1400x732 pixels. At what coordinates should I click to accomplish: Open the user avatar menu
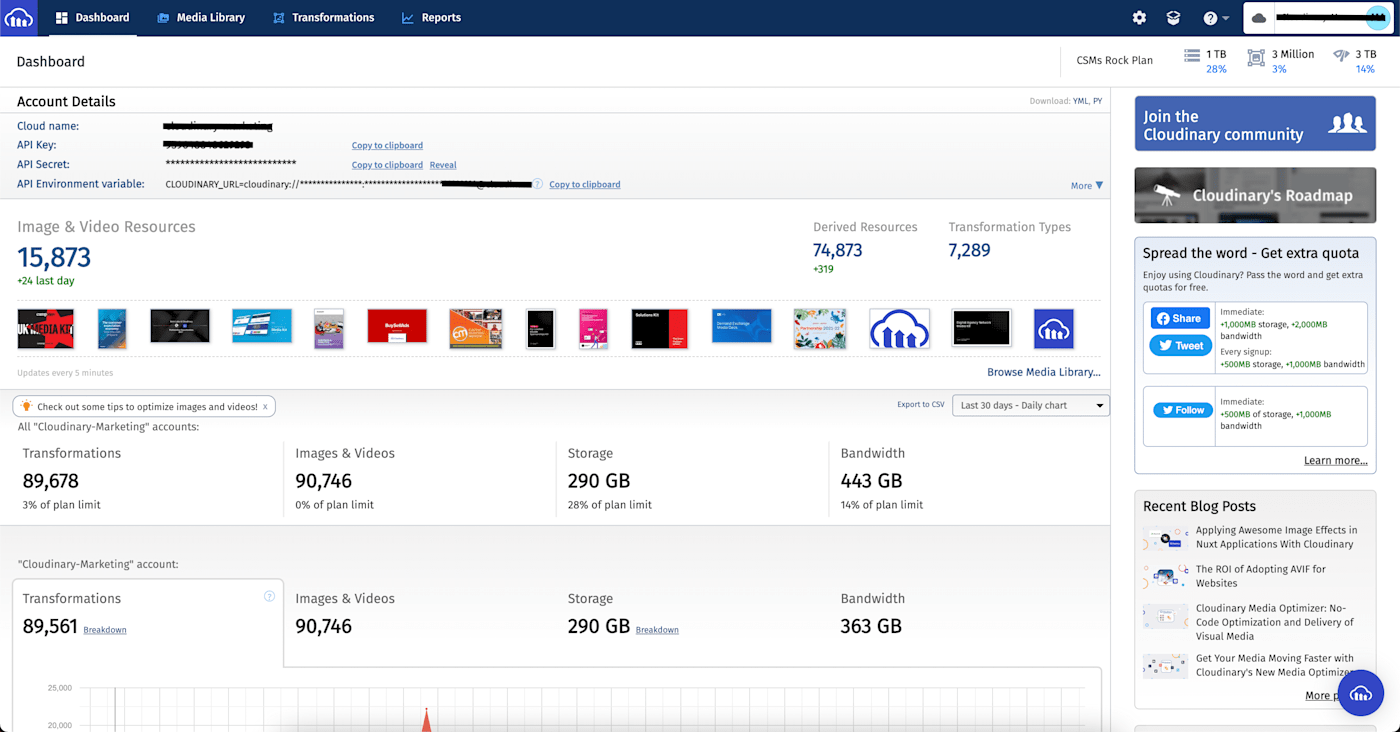[1376, 18]
